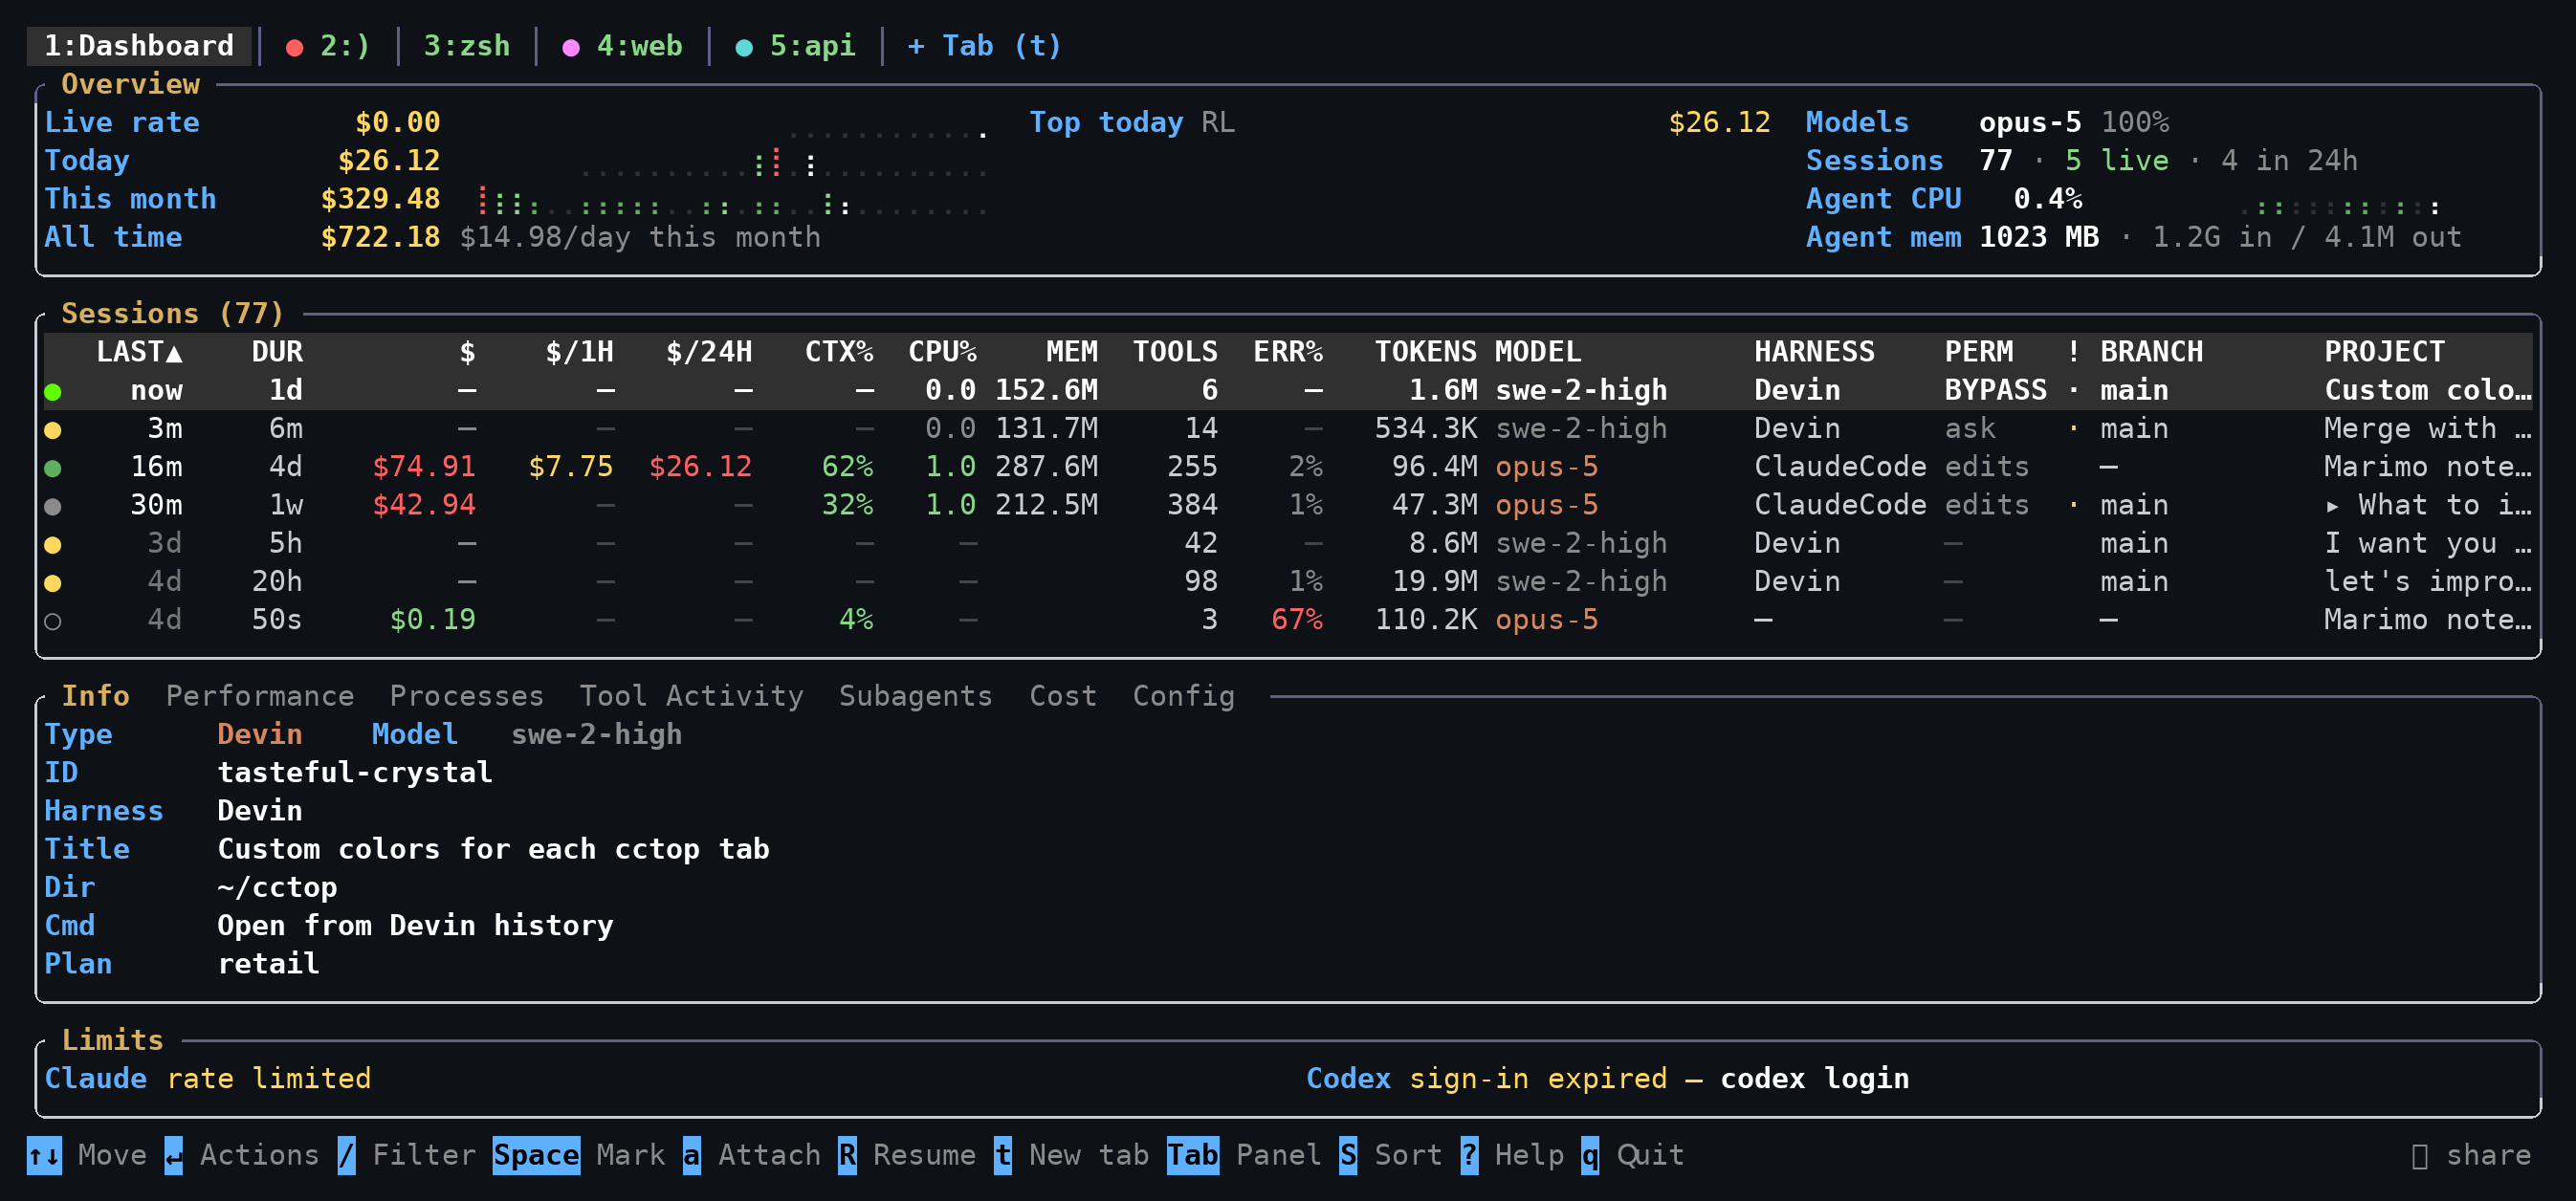Select the hollow status circle of the 50s session
This screenshot has width=2576, height=1201.
click(53, 621)
